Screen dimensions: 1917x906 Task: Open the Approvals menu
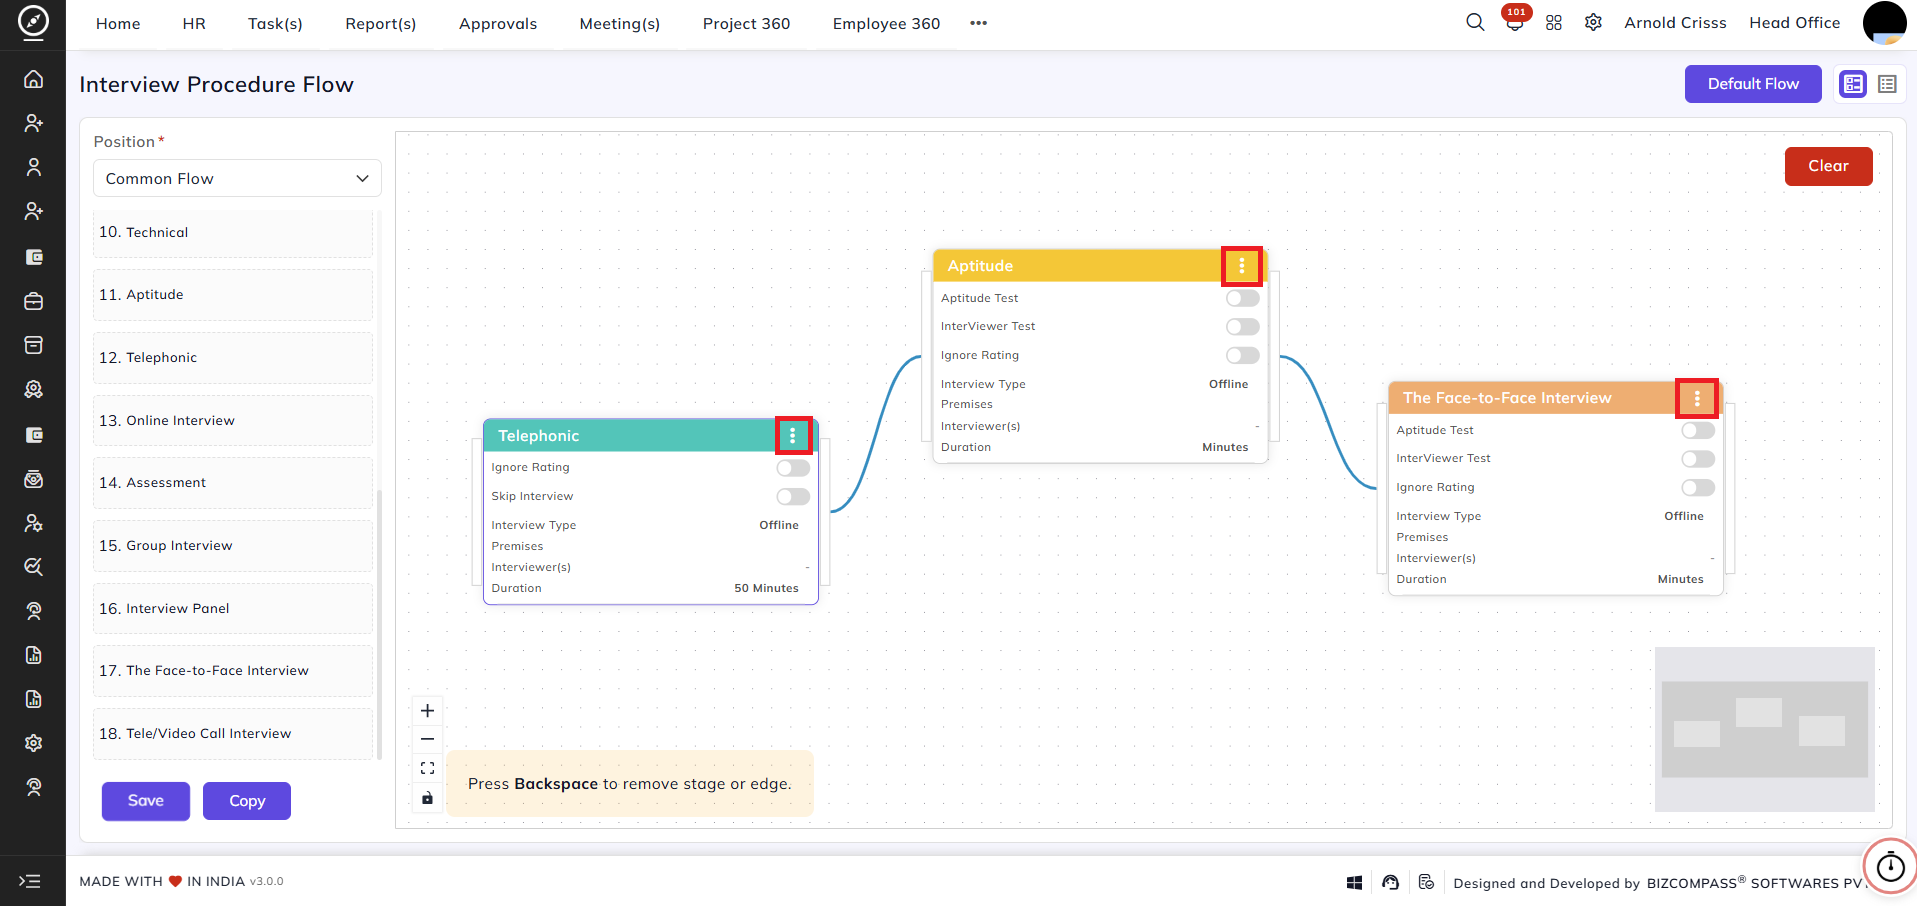[x=498, y=23]
